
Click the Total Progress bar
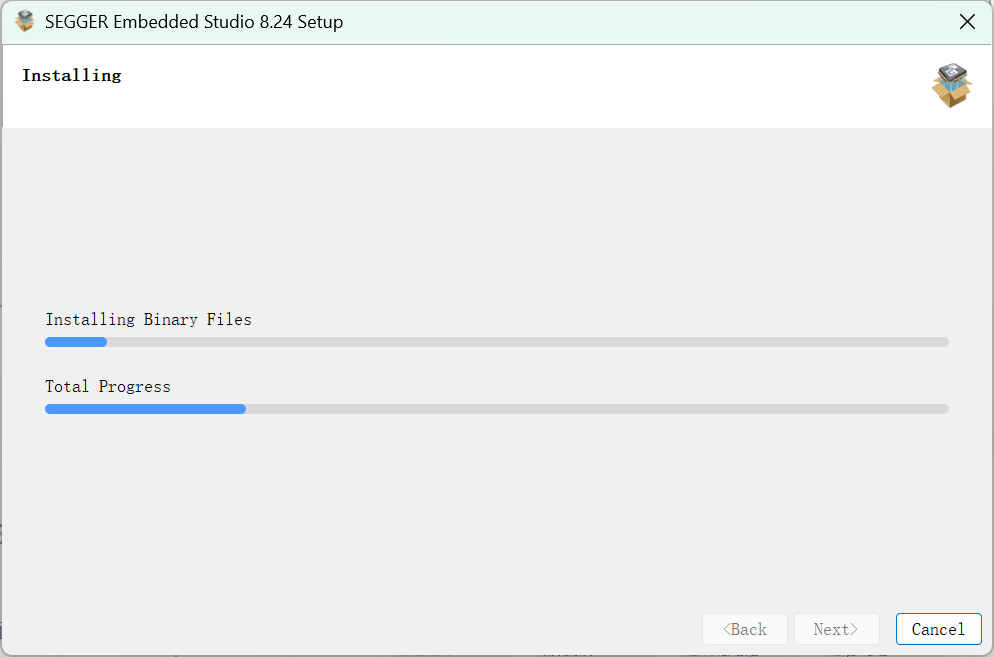pos(496,408)
